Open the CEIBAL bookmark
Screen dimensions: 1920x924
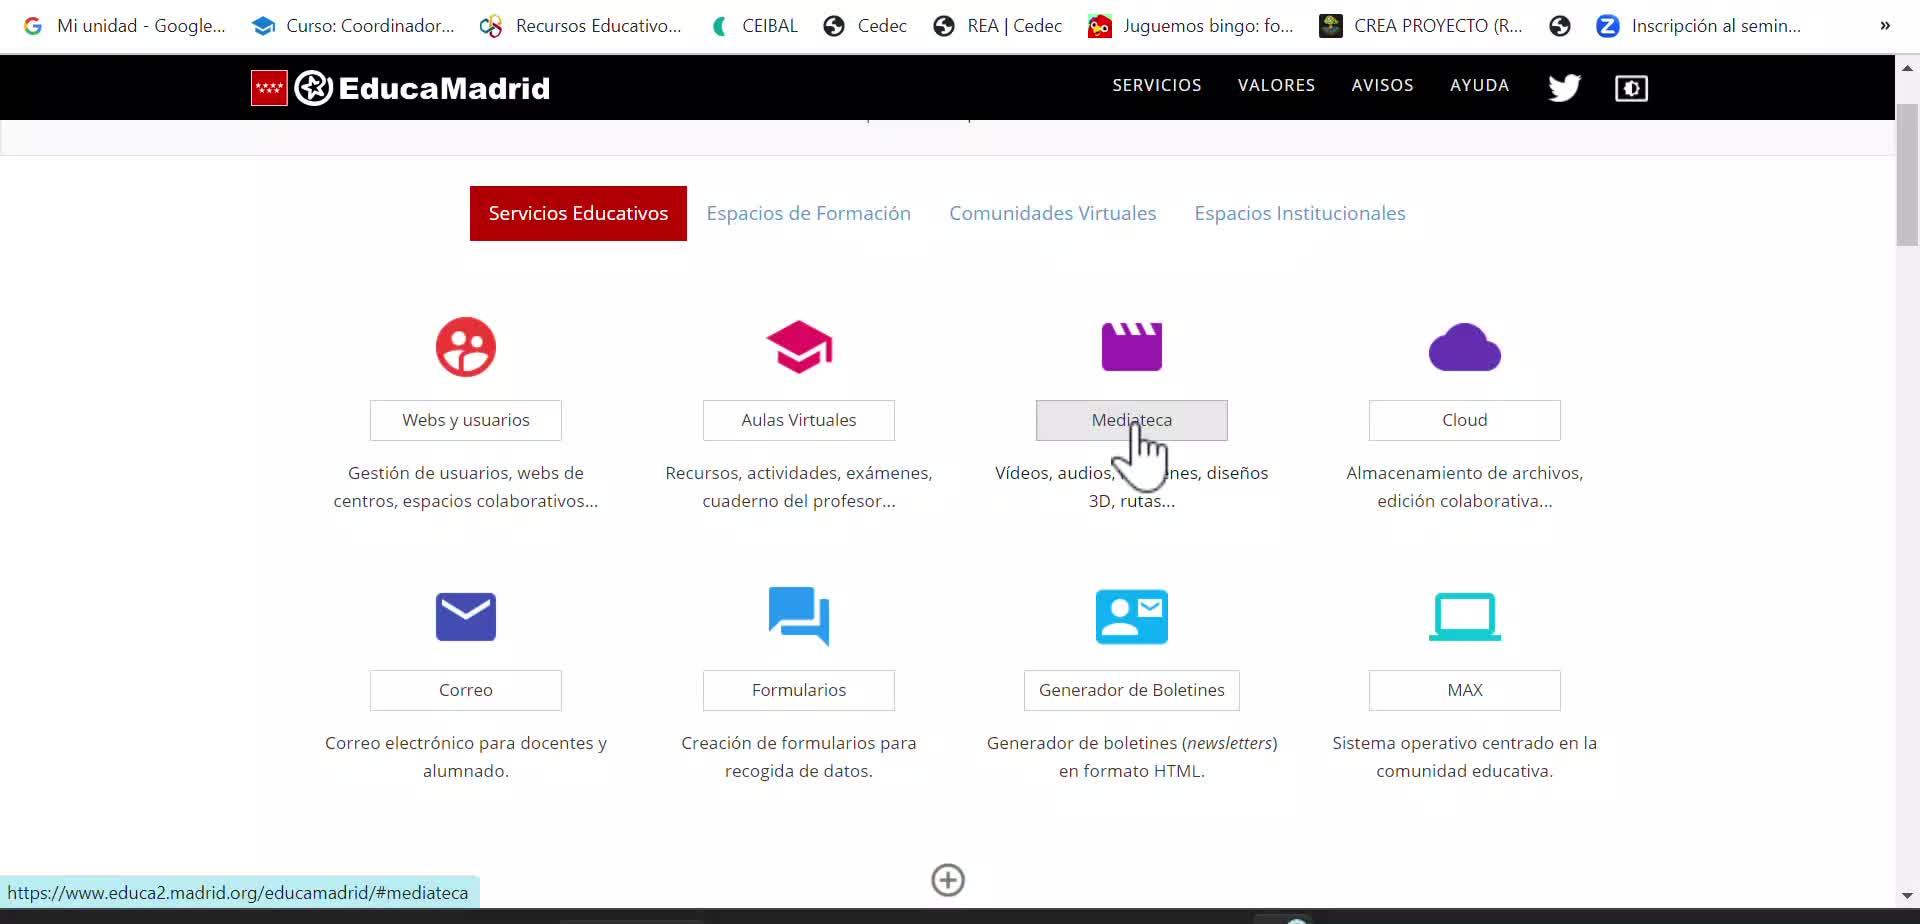754,26
